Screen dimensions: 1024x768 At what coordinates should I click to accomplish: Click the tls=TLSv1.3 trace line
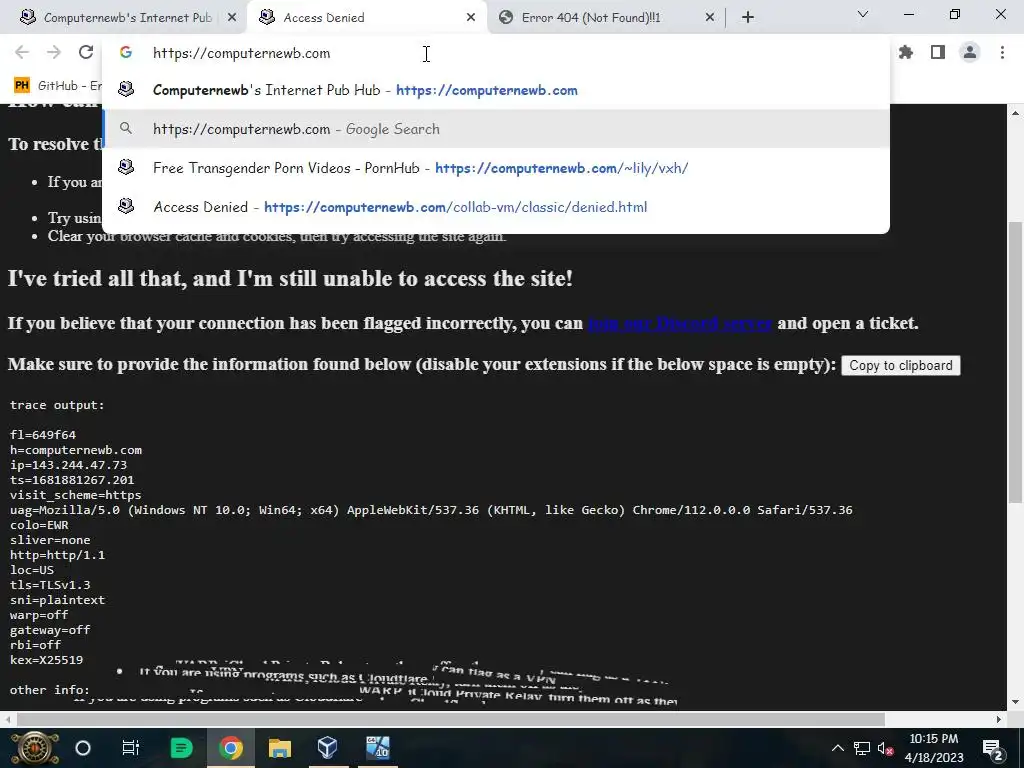tap(50, 584)
